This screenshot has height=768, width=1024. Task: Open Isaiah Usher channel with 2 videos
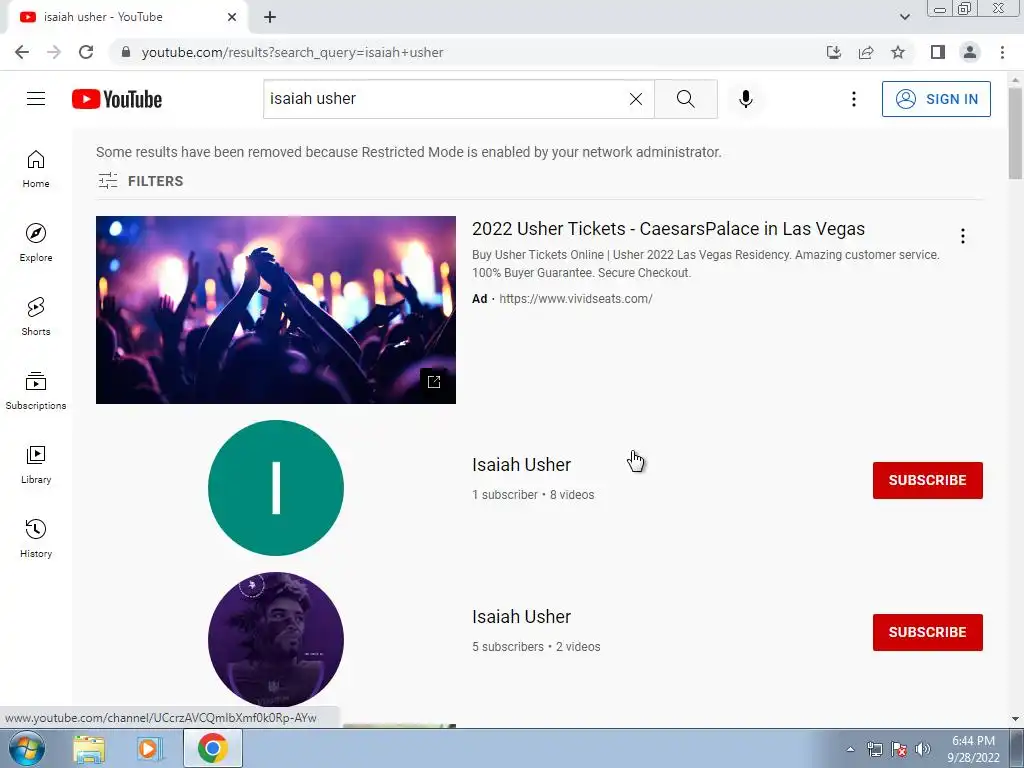(521, 616)
